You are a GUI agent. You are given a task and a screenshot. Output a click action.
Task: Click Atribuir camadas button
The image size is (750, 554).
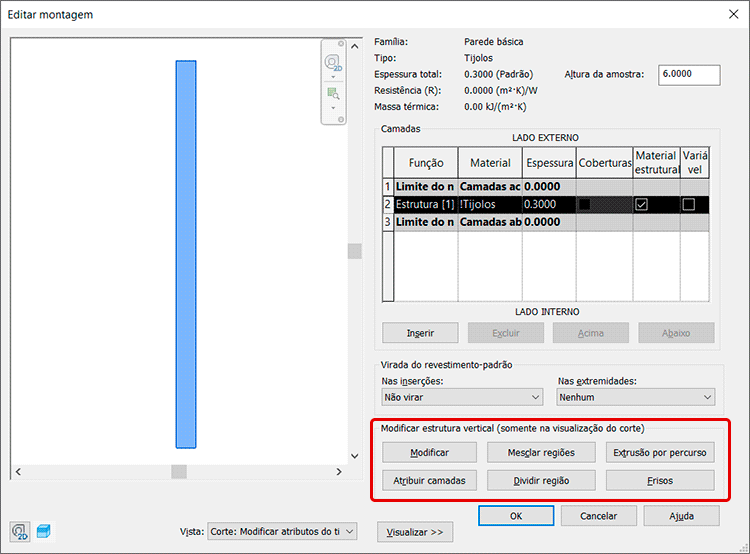click(430, 480)
